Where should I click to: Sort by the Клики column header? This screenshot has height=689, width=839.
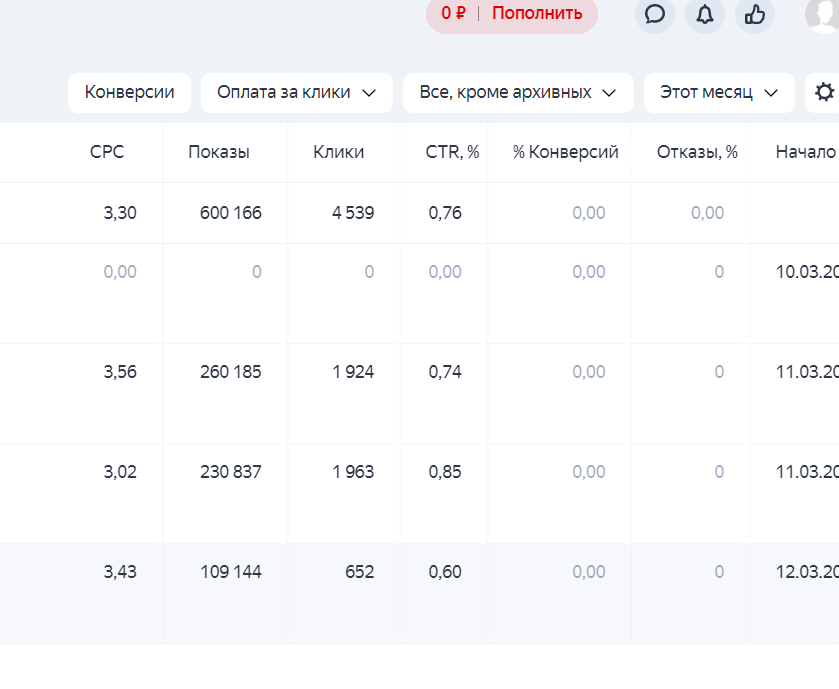(338, 152)
